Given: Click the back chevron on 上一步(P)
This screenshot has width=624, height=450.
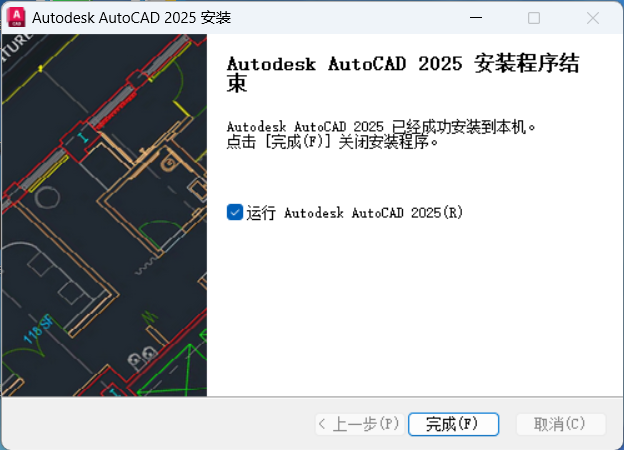Looking at the screenshot, I should tap(322, 424).
